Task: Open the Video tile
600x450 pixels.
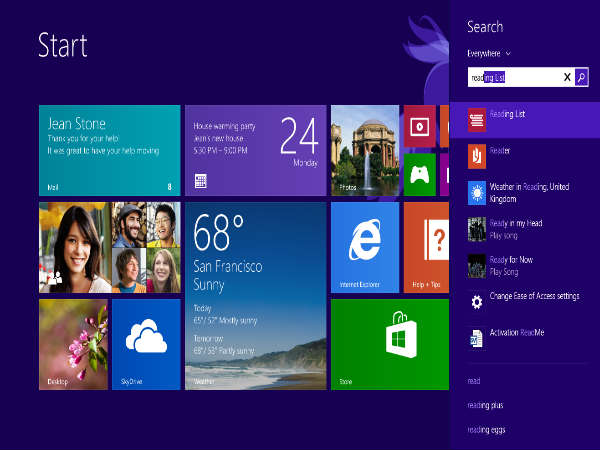Action: click(421, 126)
